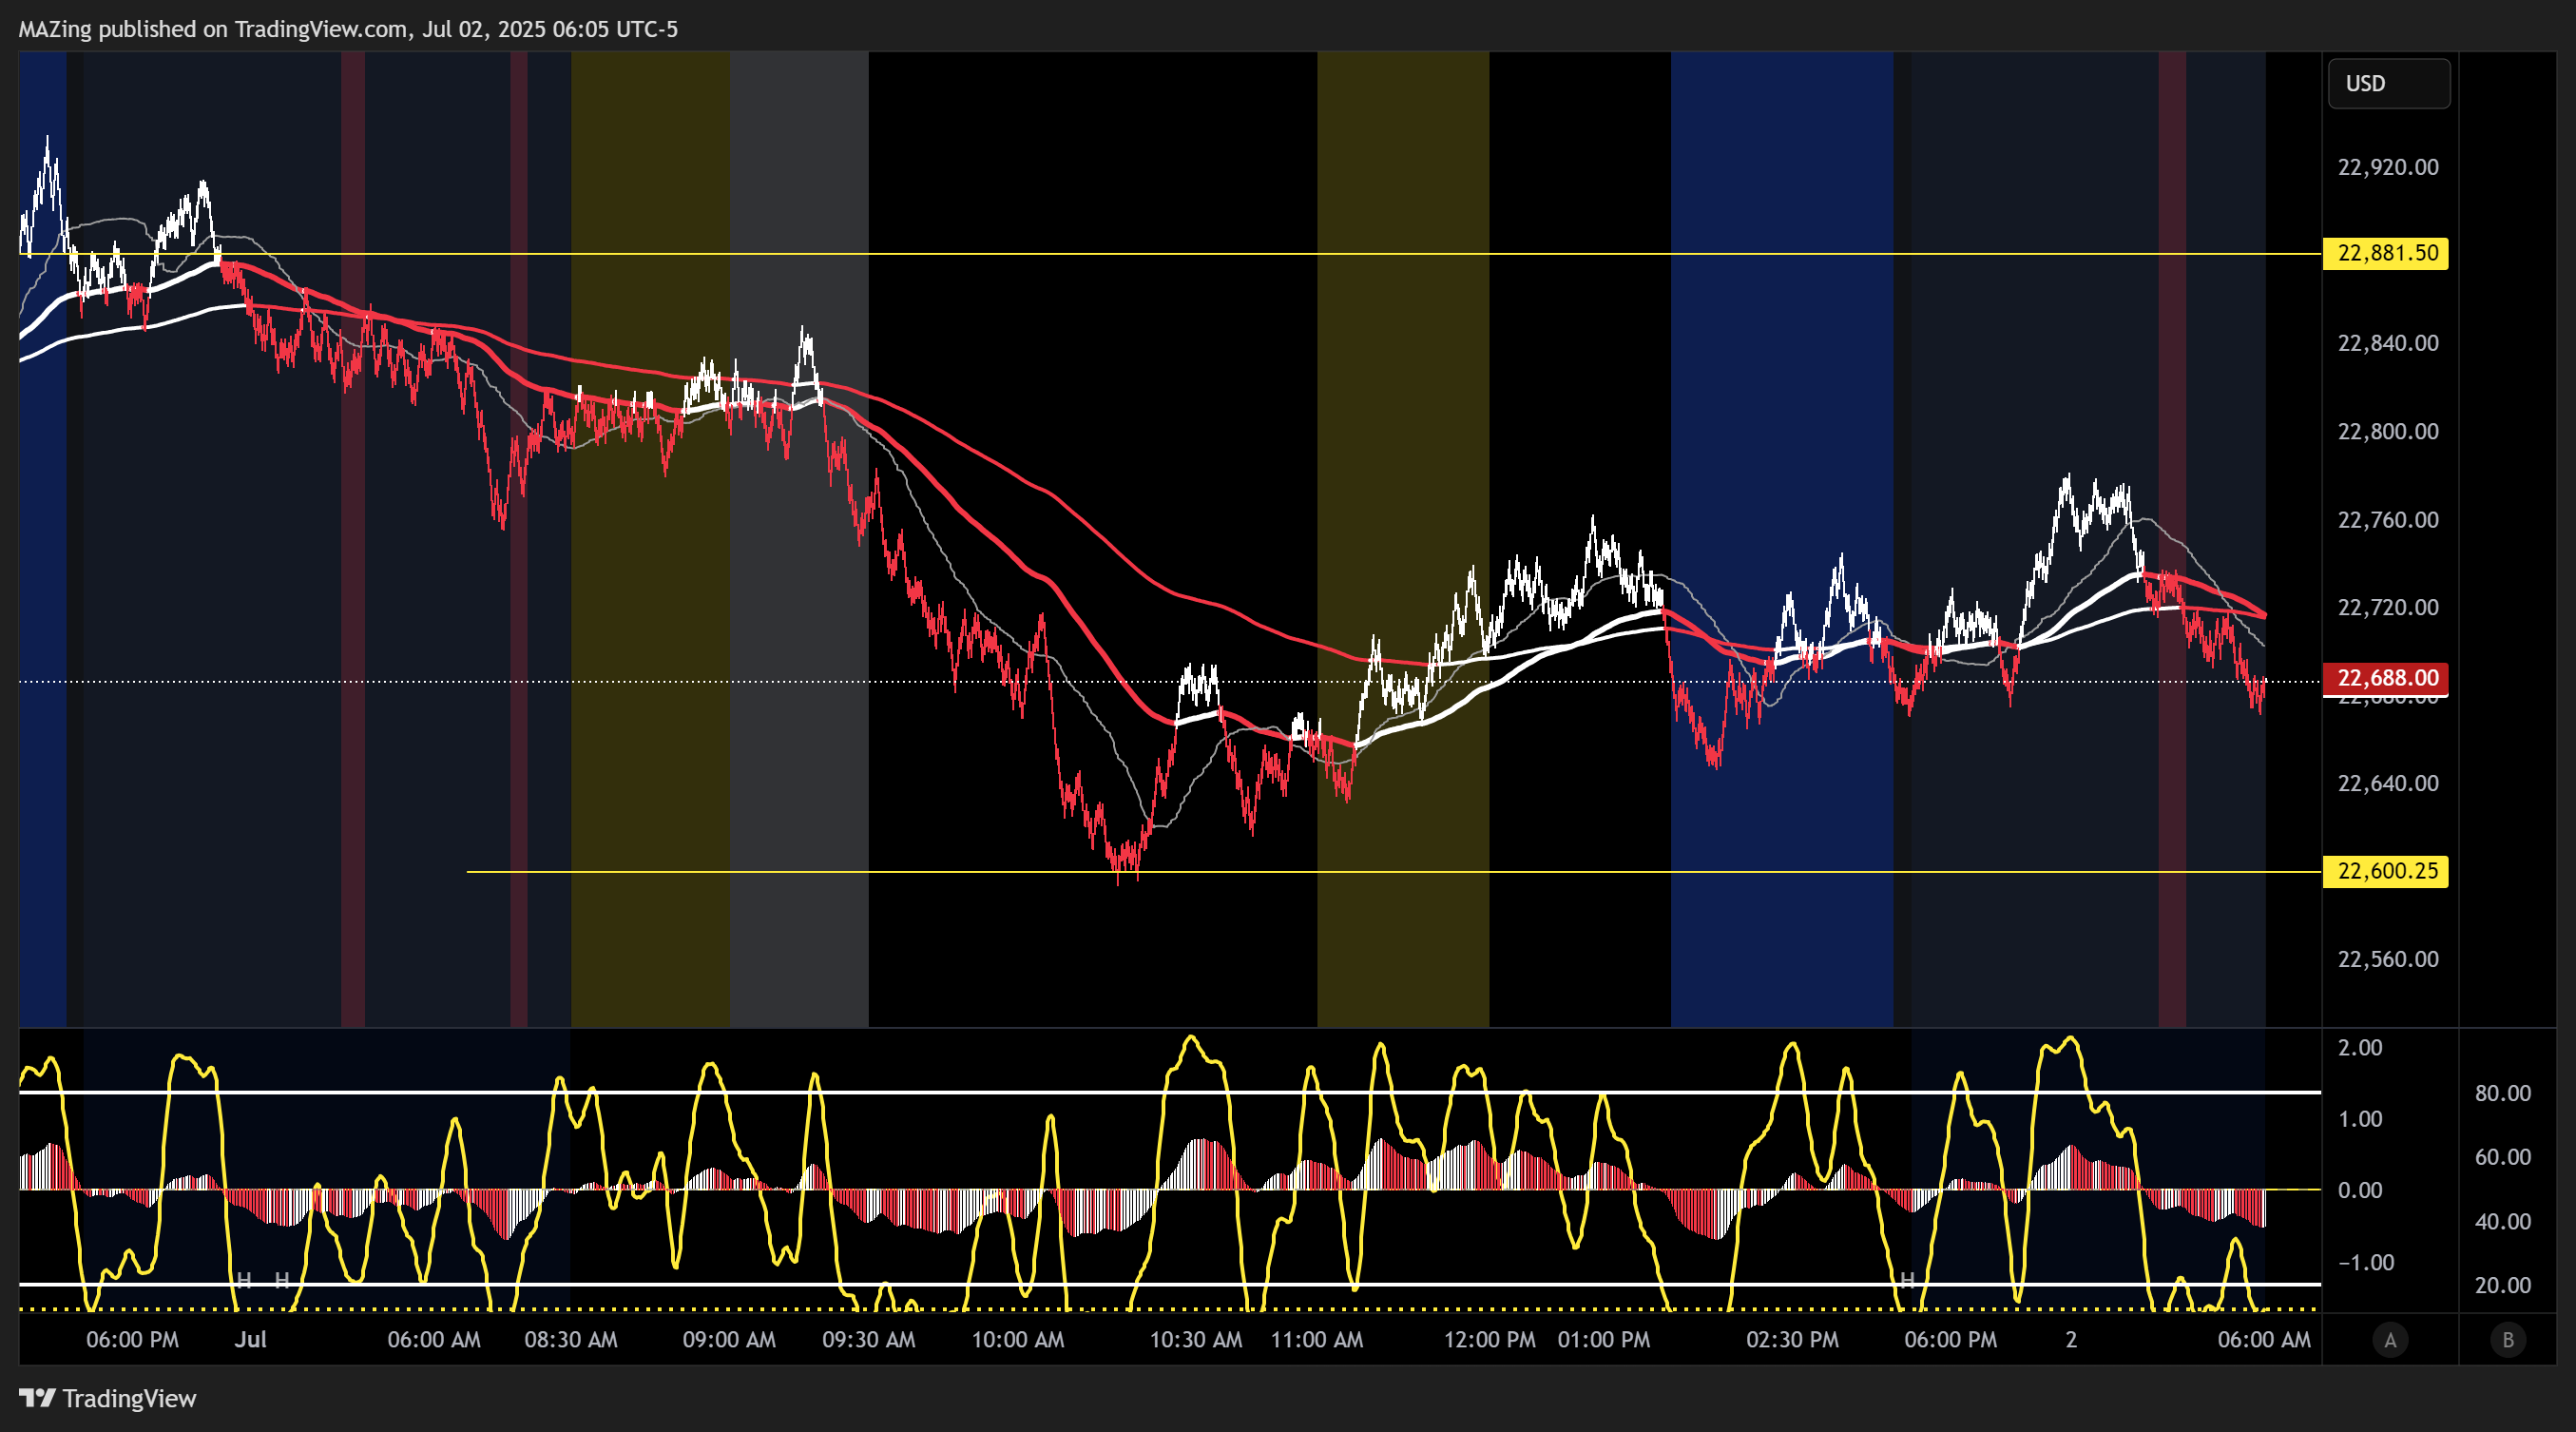Image resolution: width=2576 pixels, height=1432 pixels.
Task: Click the Jul date label on time axis
Action: point(250,1340)
